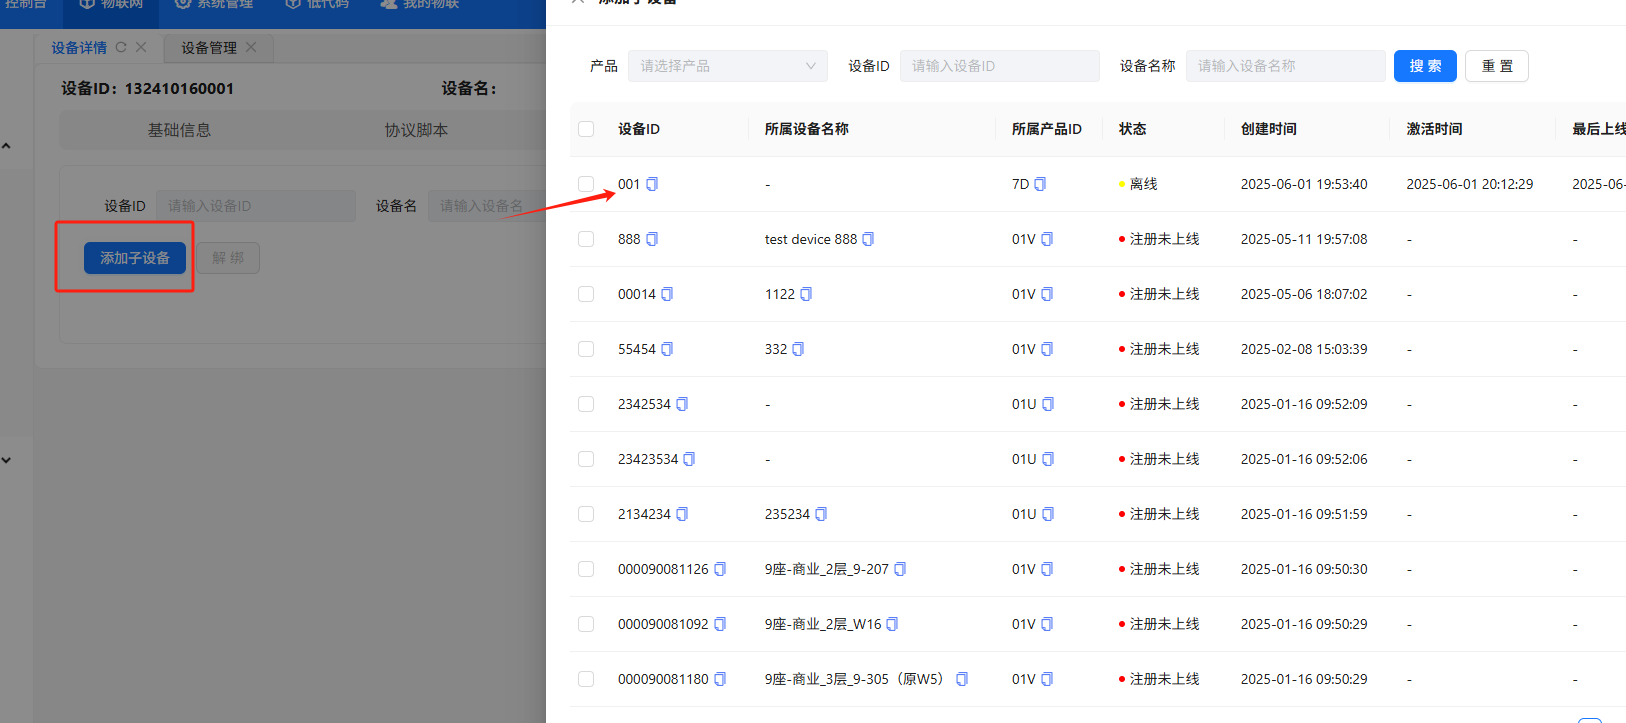The height and width of the screenshot is (723, 1626).
Task: Focus the drawer 设备名称 search field
Action: pyautogui.click(x=1286, y=66)
